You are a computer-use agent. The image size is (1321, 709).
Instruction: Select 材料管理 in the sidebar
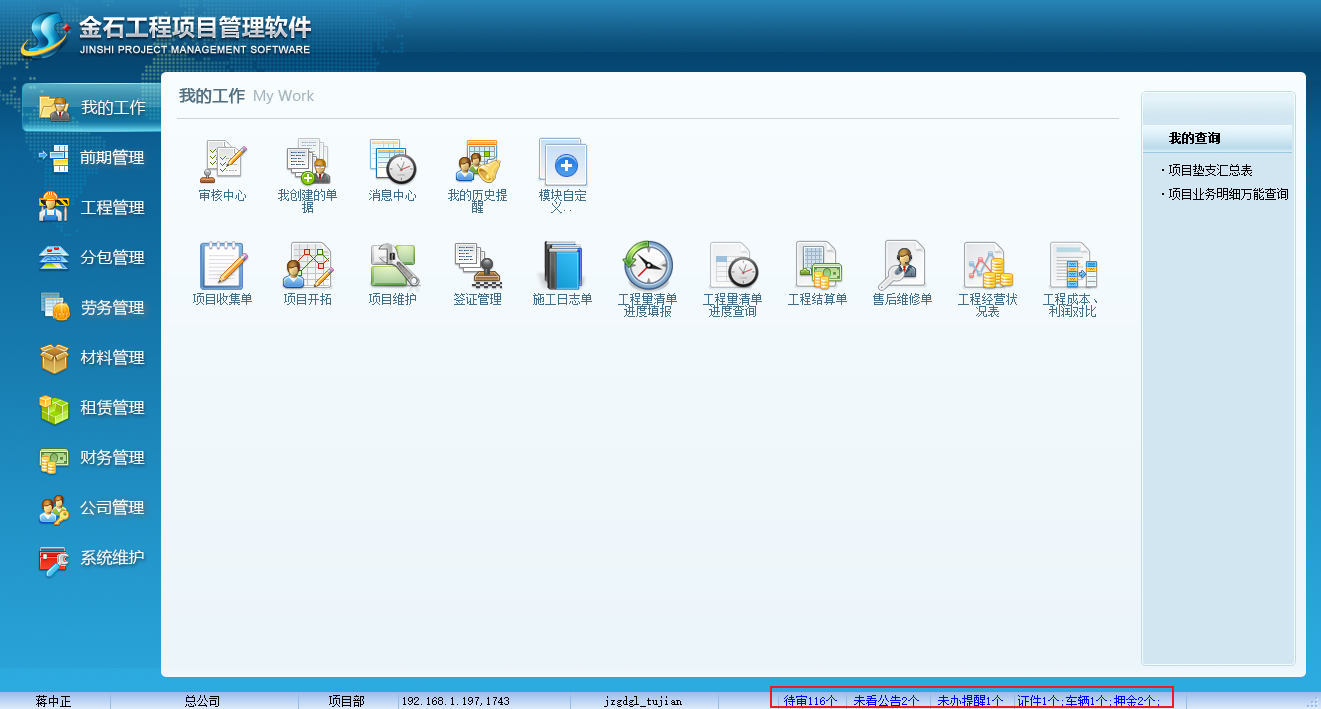tap(112, 358)
